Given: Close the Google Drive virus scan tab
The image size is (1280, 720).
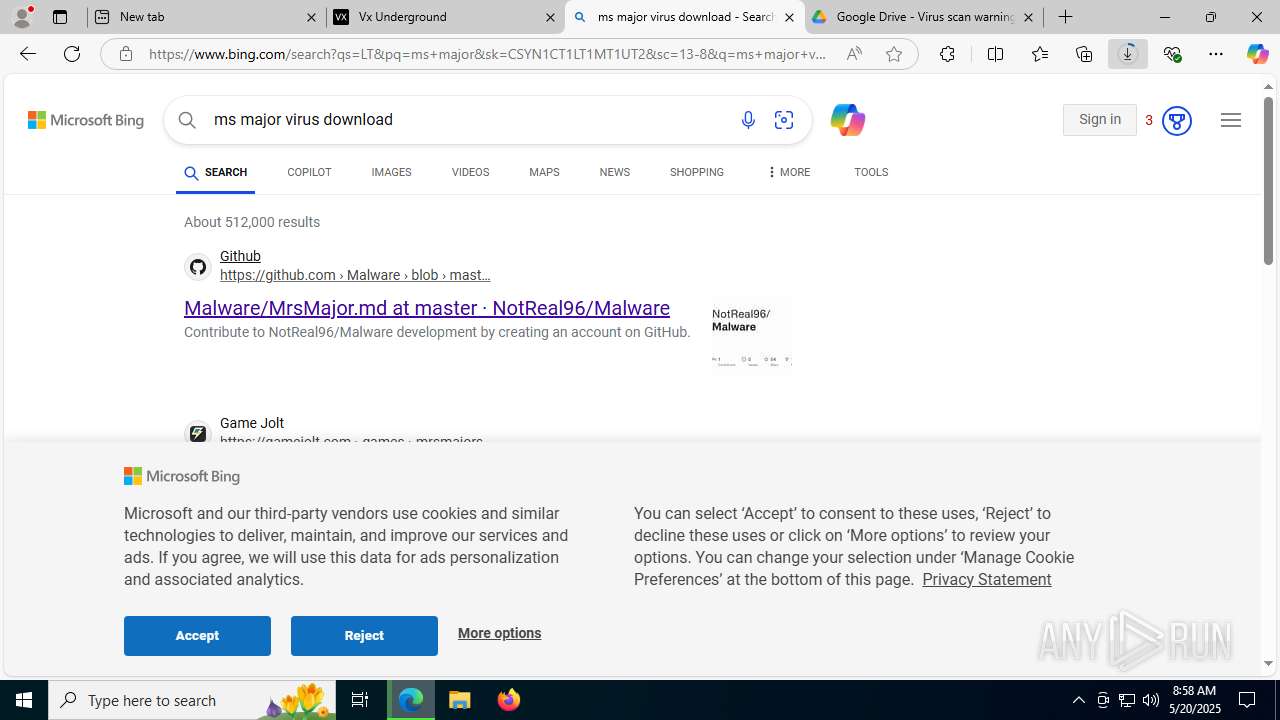Looking at the screenshot, I should pyautogui.click(x=1028, y=17).
